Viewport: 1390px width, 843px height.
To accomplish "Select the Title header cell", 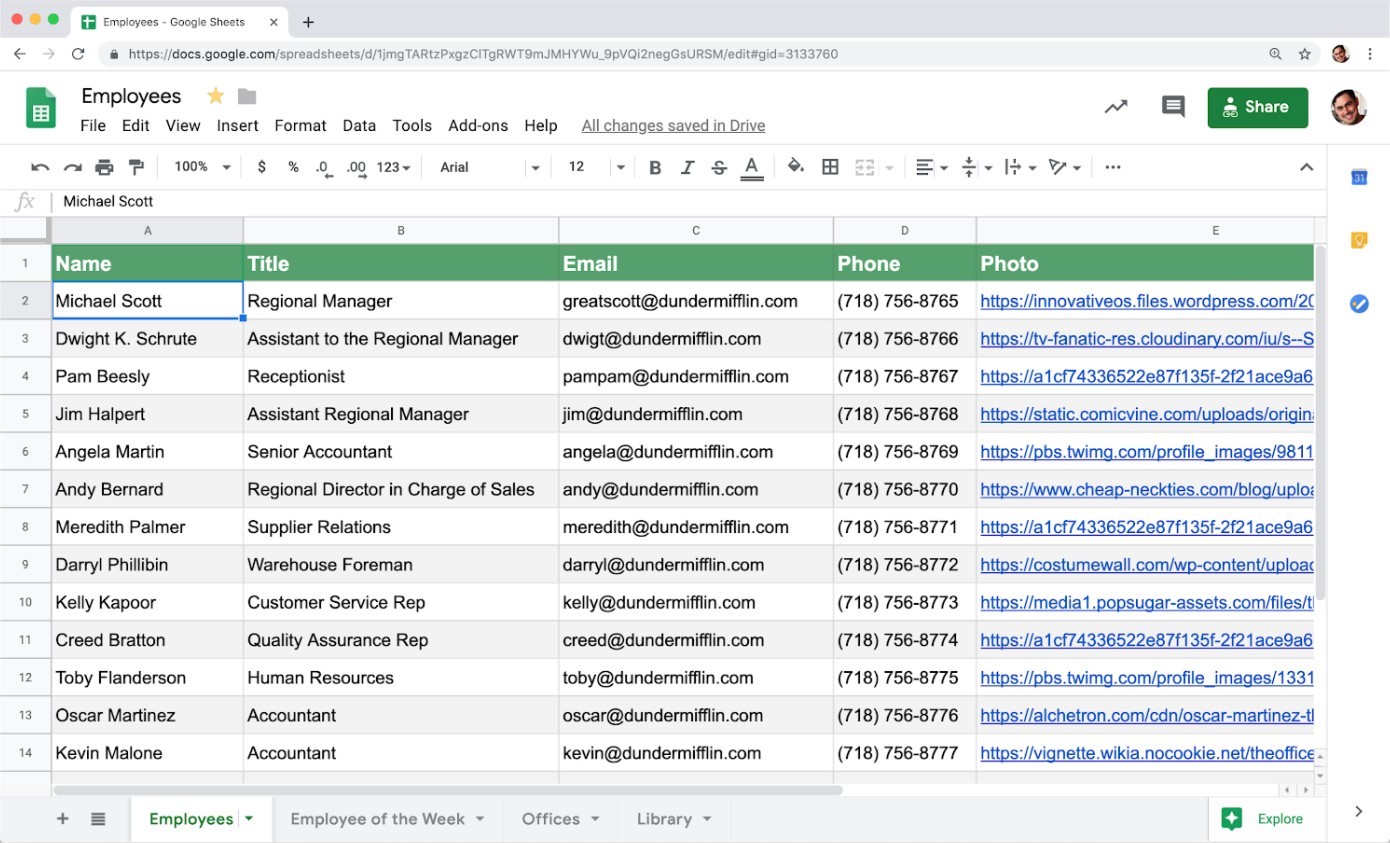I will [x=401, y=264].
